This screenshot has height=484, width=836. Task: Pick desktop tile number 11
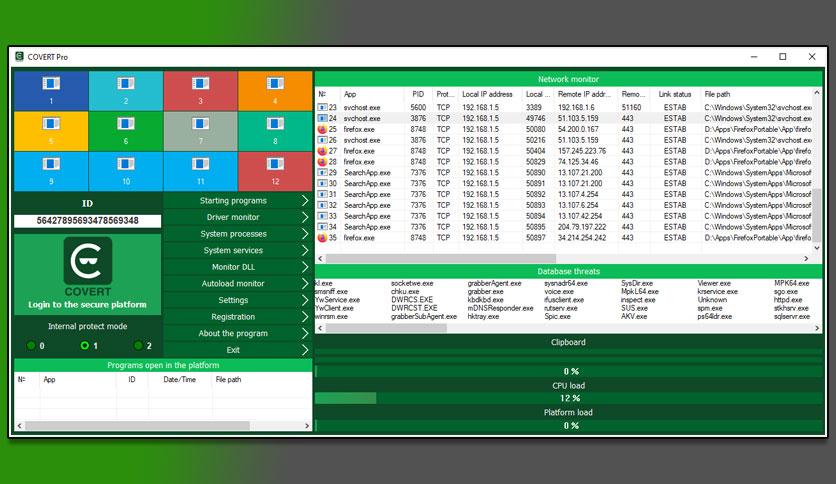pos(200,171)
